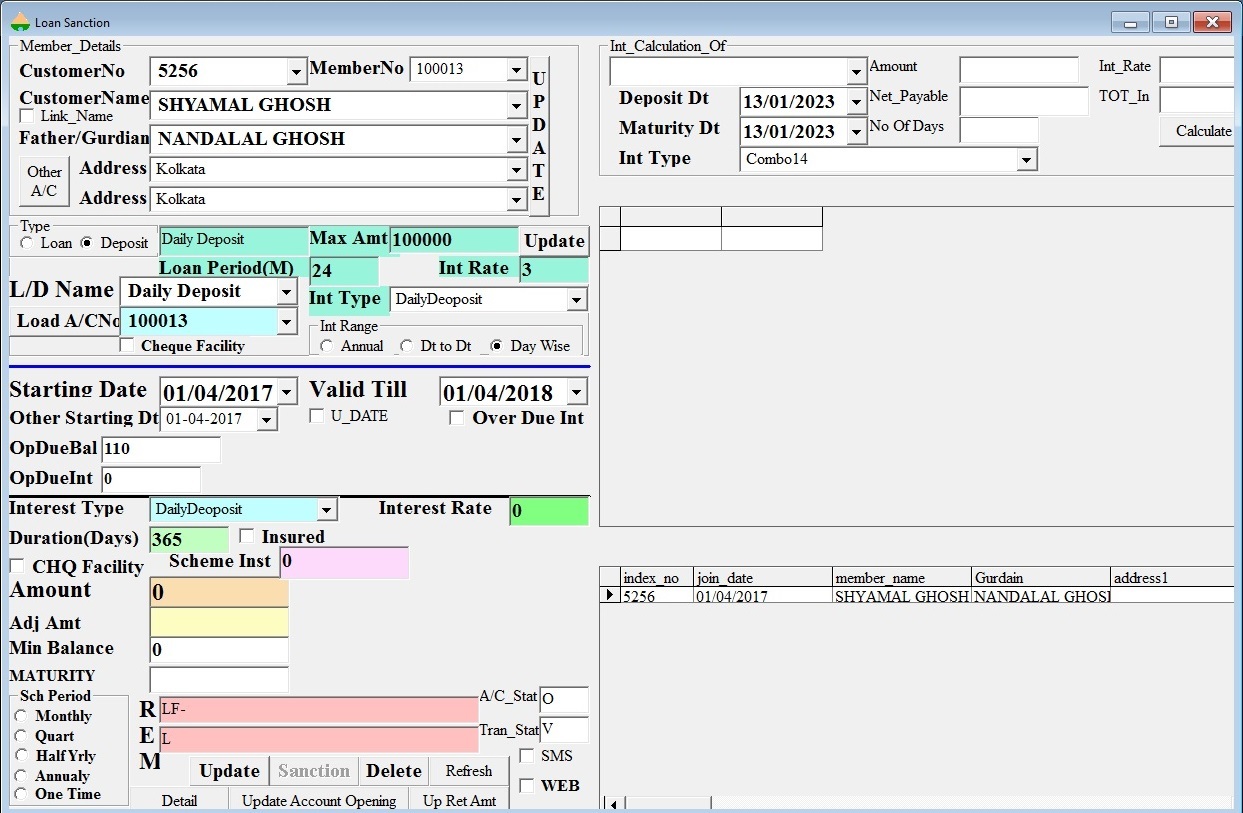Enable the Link_Name checkbox
Image resolution: width=1243 pixels, height=813 pixels.
coord(27,117)
